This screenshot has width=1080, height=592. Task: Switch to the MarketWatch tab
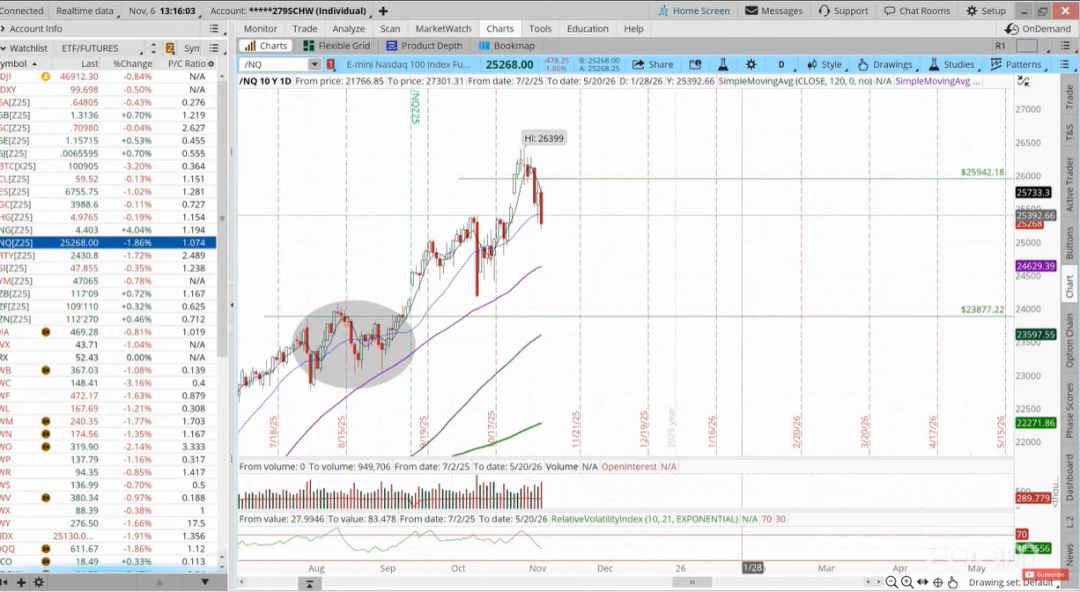pyautogui.click(x=444, y=29)
